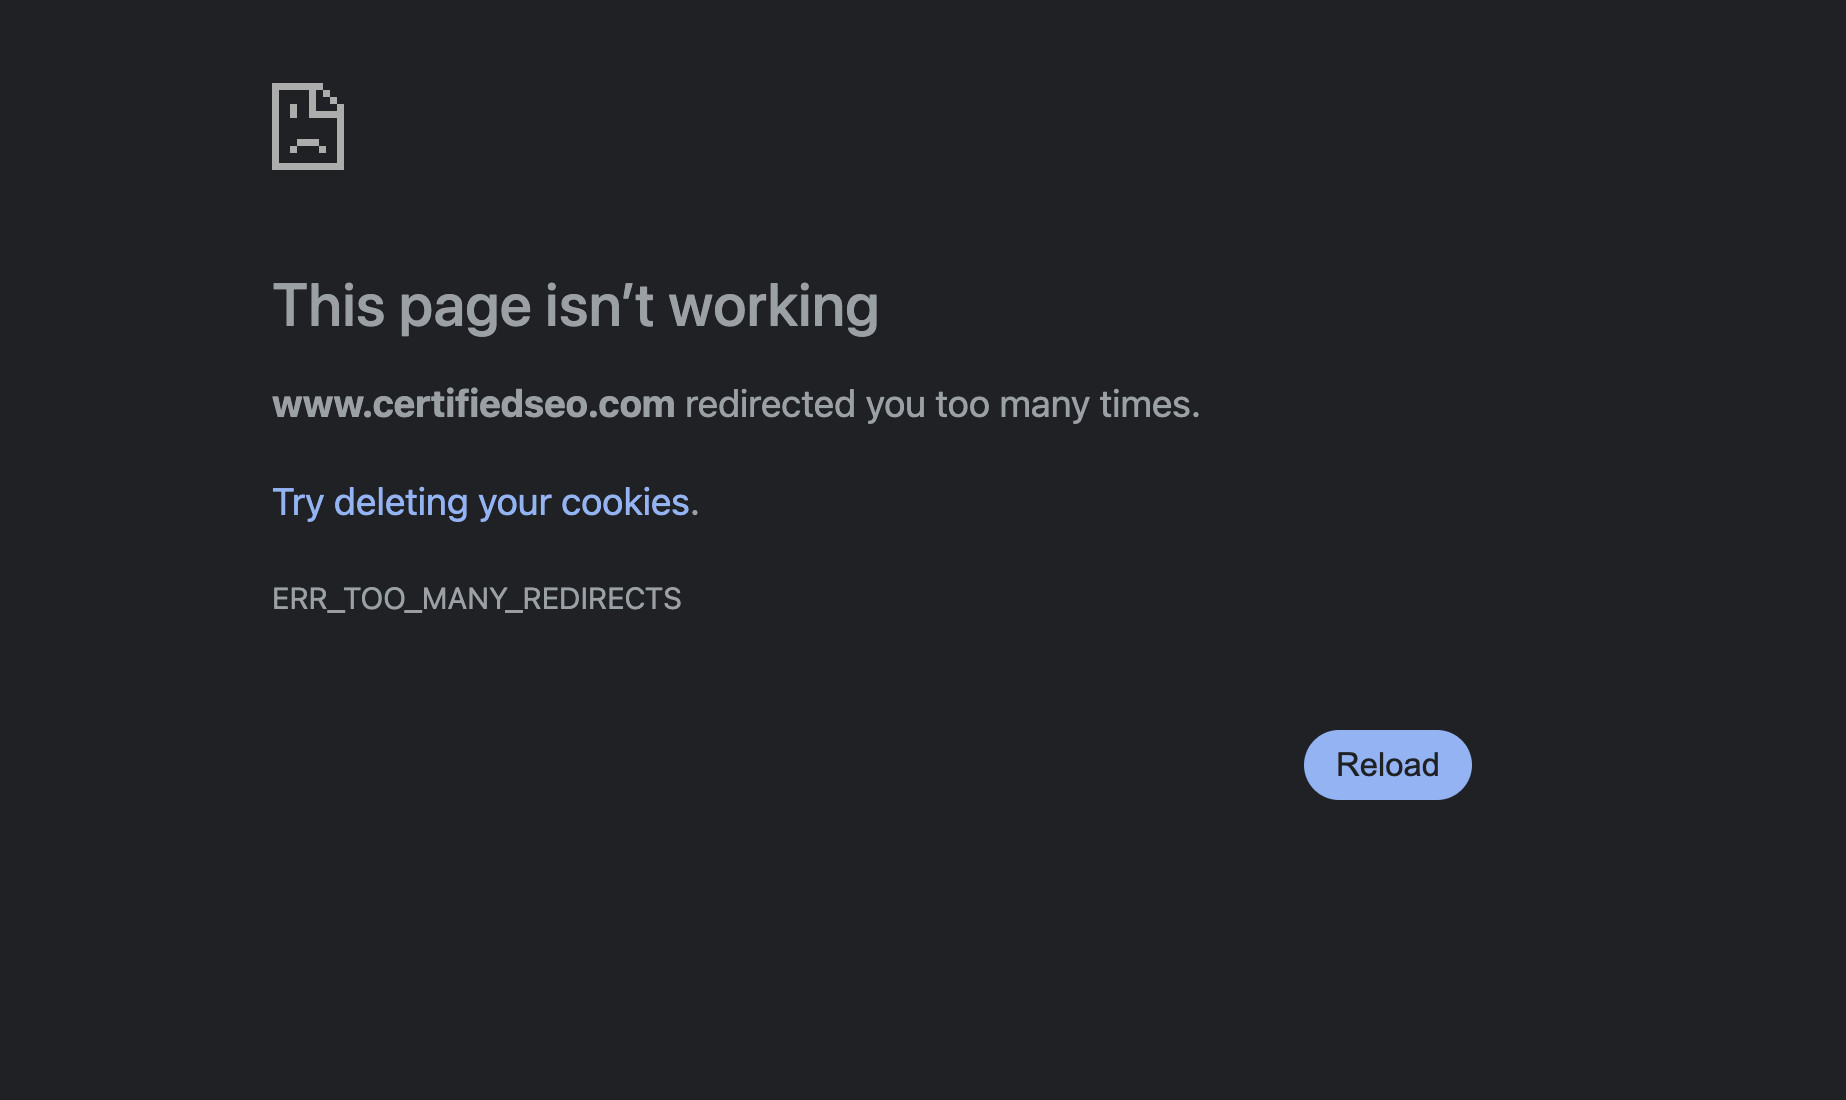Open the Try deleting your cookies link

point(481,503)
